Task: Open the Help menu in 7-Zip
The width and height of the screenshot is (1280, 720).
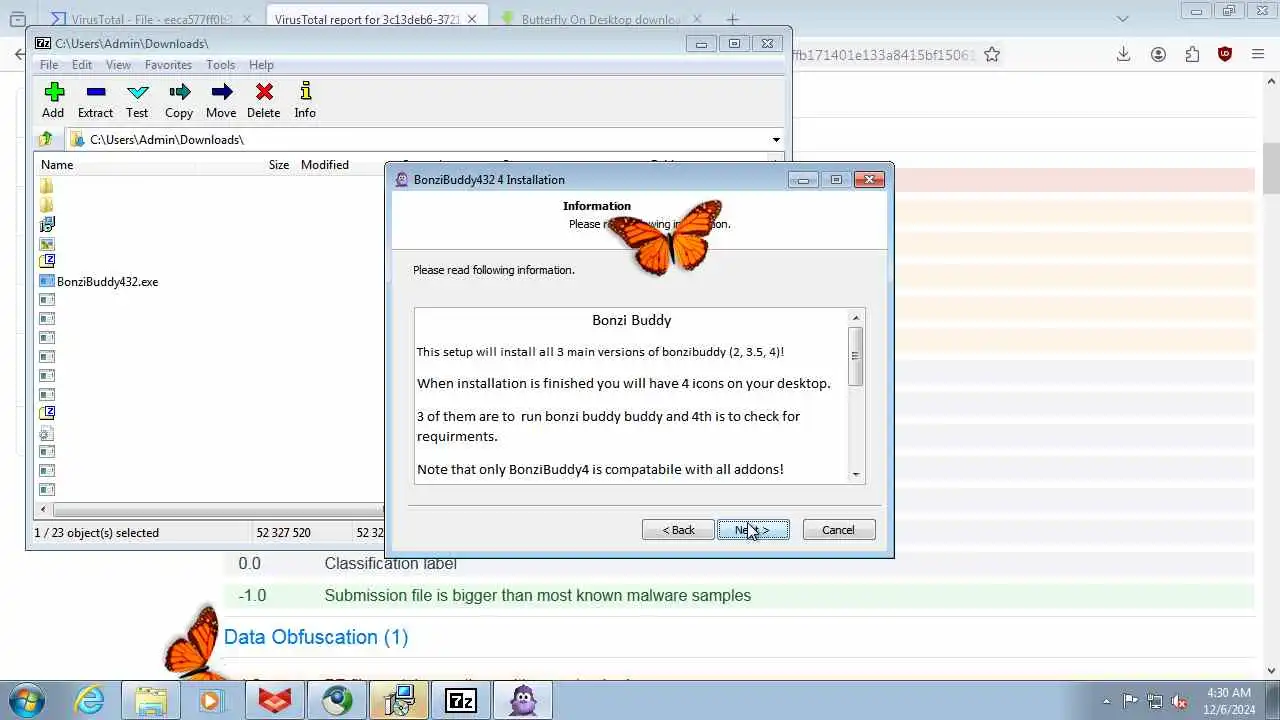Action: click(x=261, y=64)
